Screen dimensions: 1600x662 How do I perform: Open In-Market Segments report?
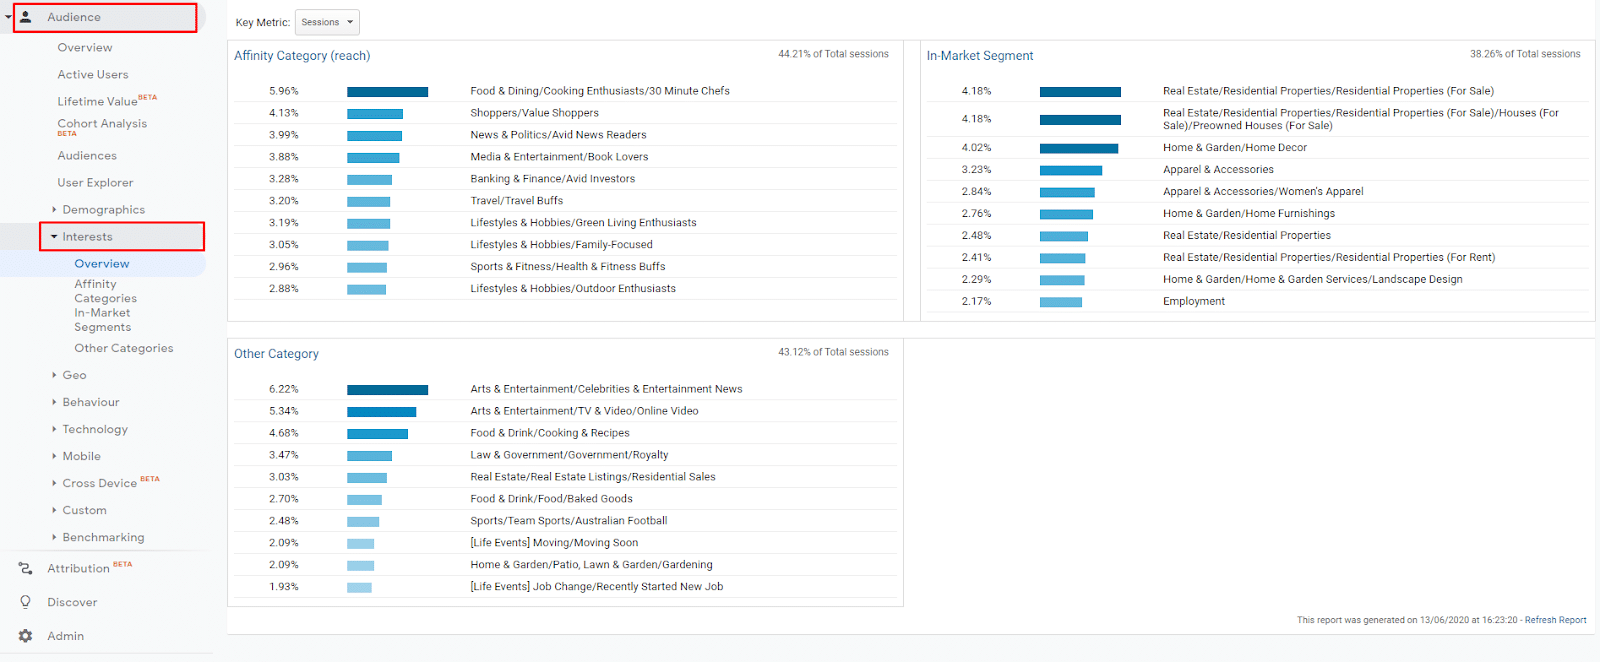pos(102,320)
